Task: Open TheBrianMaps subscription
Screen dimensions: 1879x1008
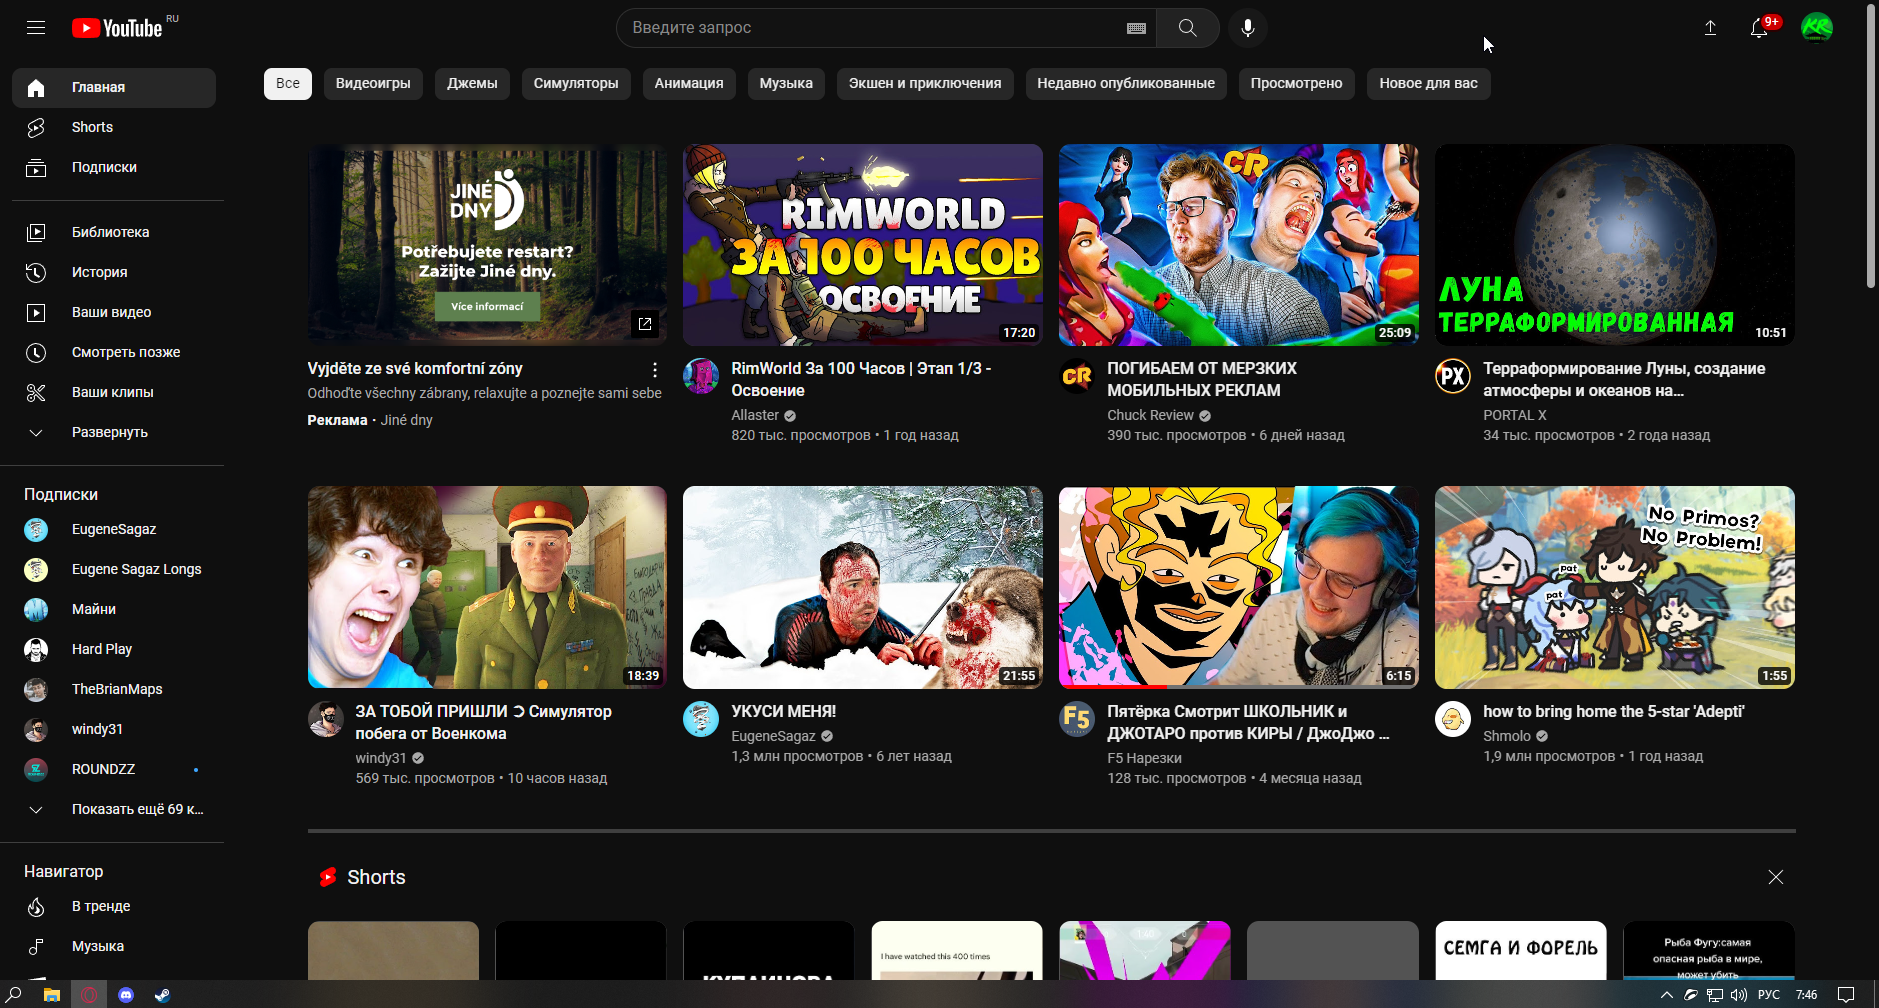Action: tap(114, 689)
